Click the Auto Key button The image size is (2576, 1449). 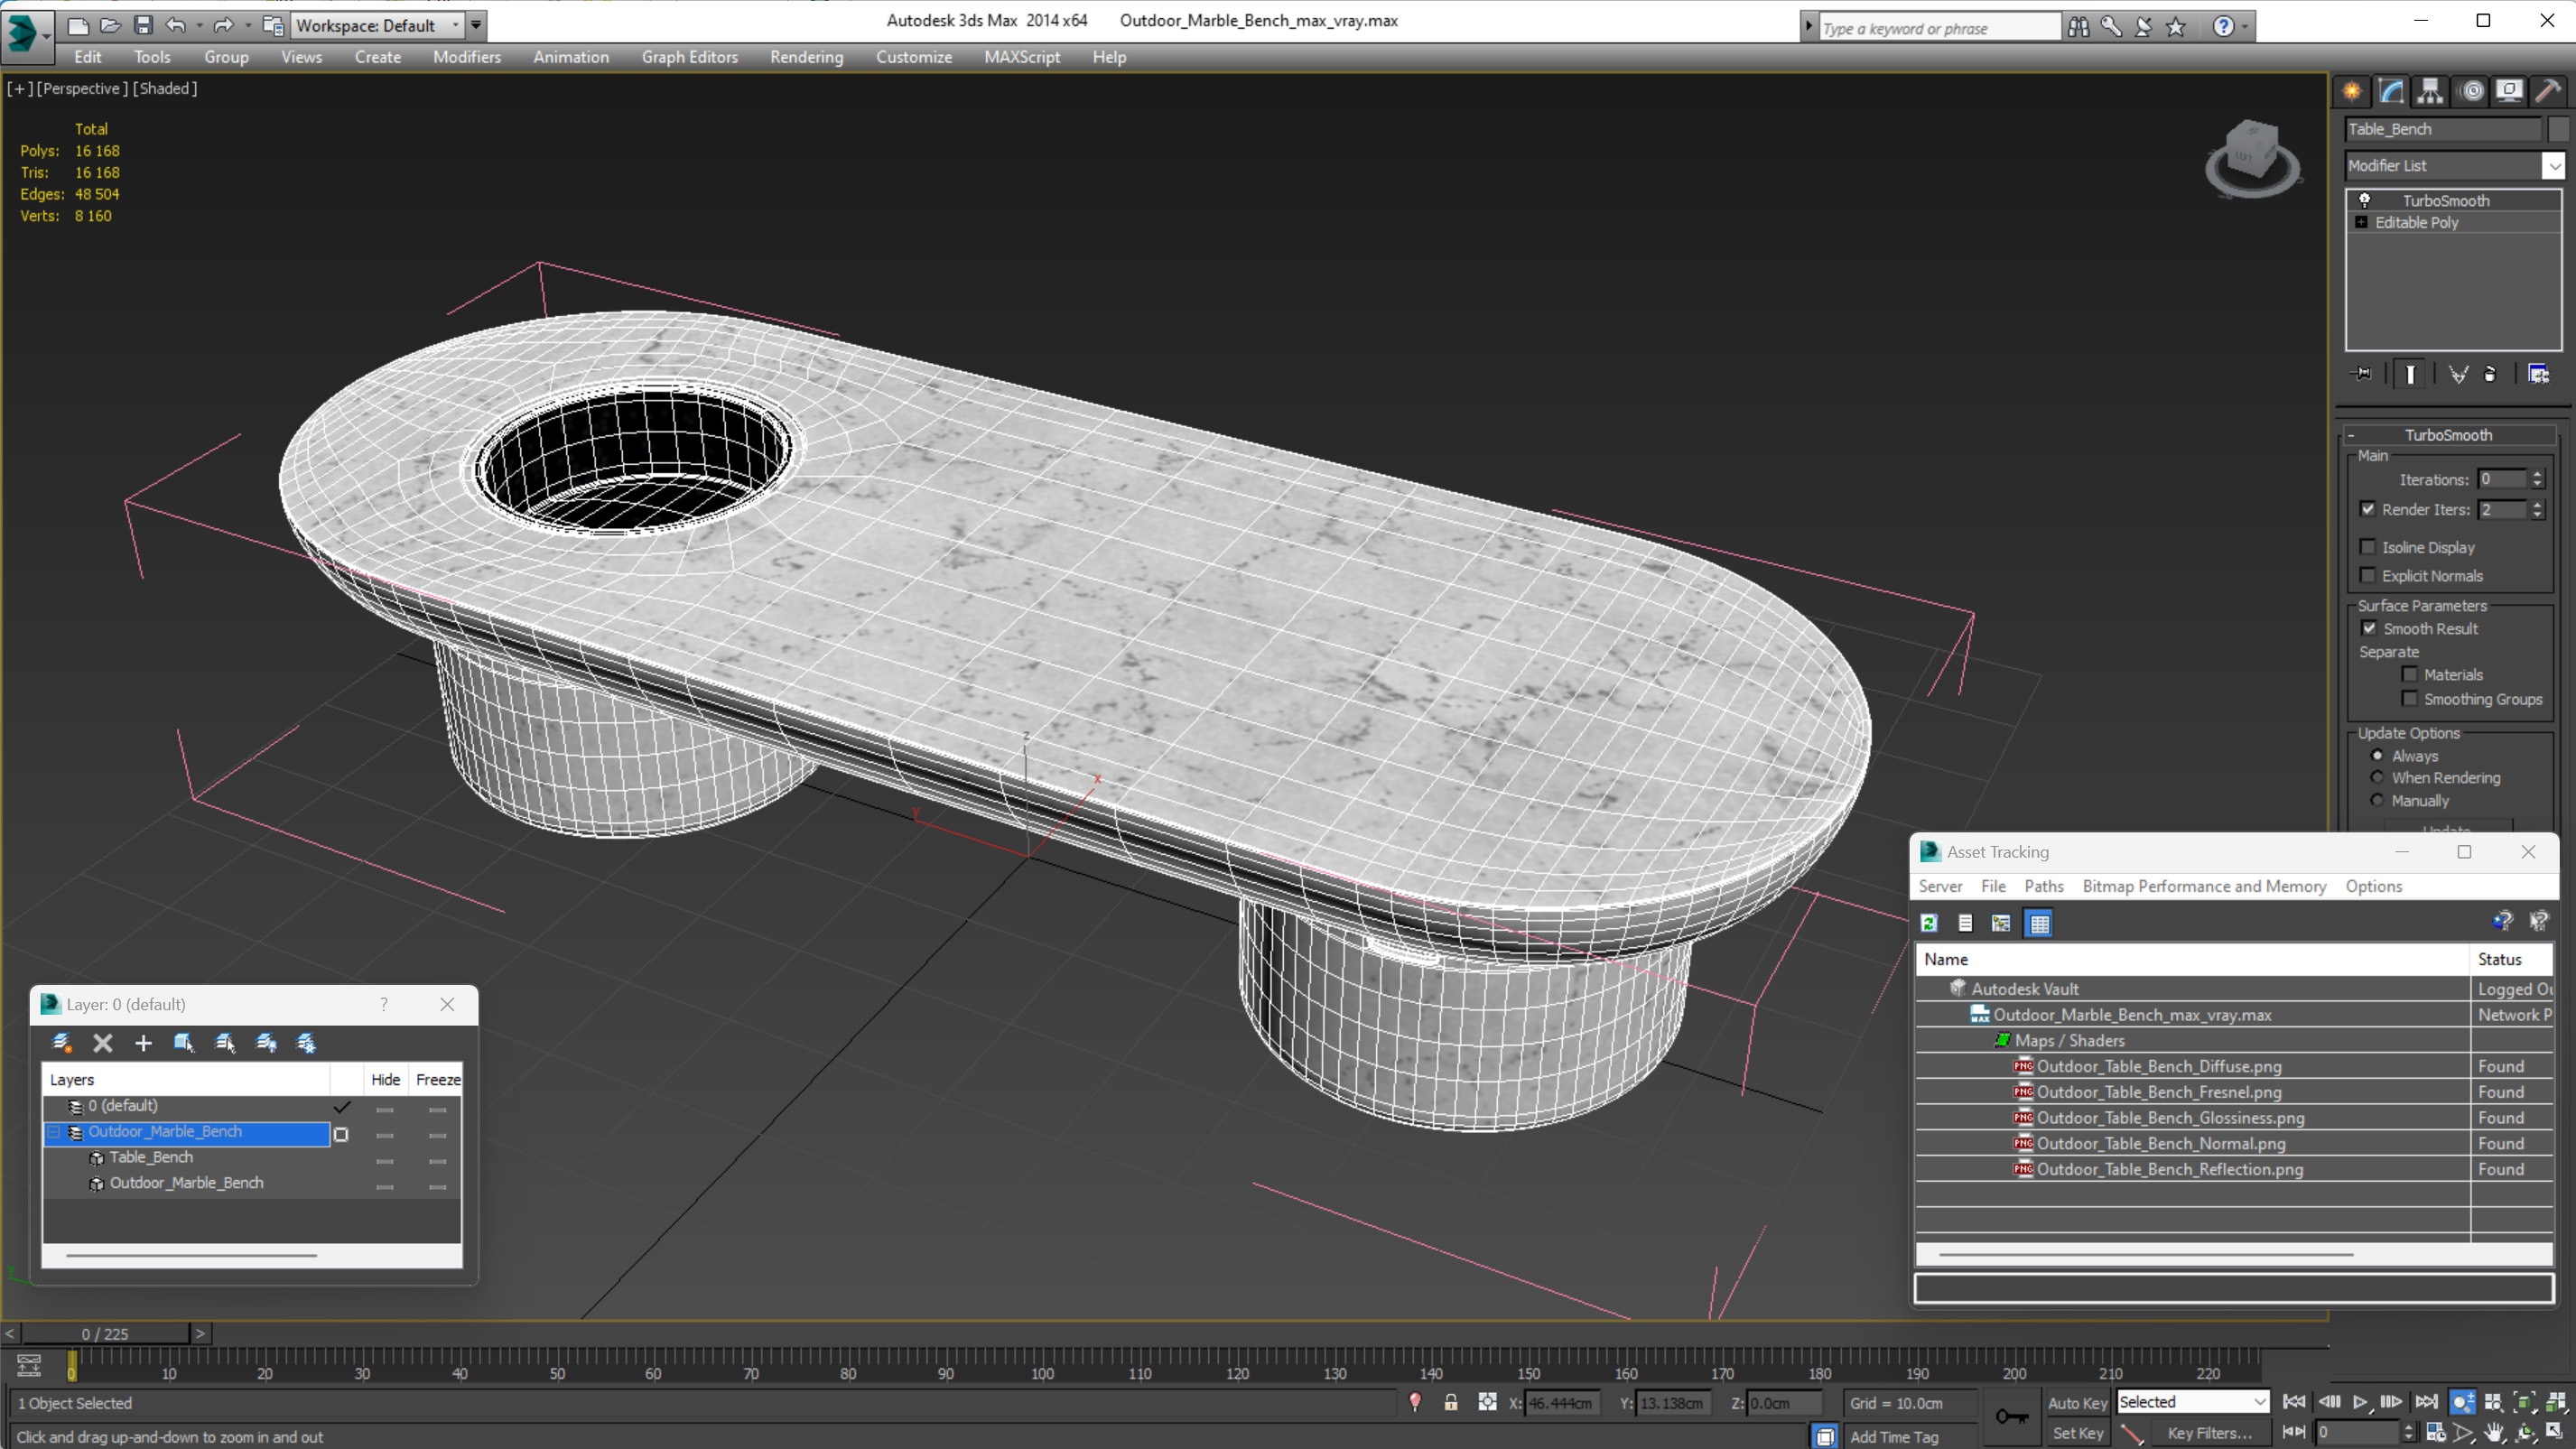coord(2077,1403)
